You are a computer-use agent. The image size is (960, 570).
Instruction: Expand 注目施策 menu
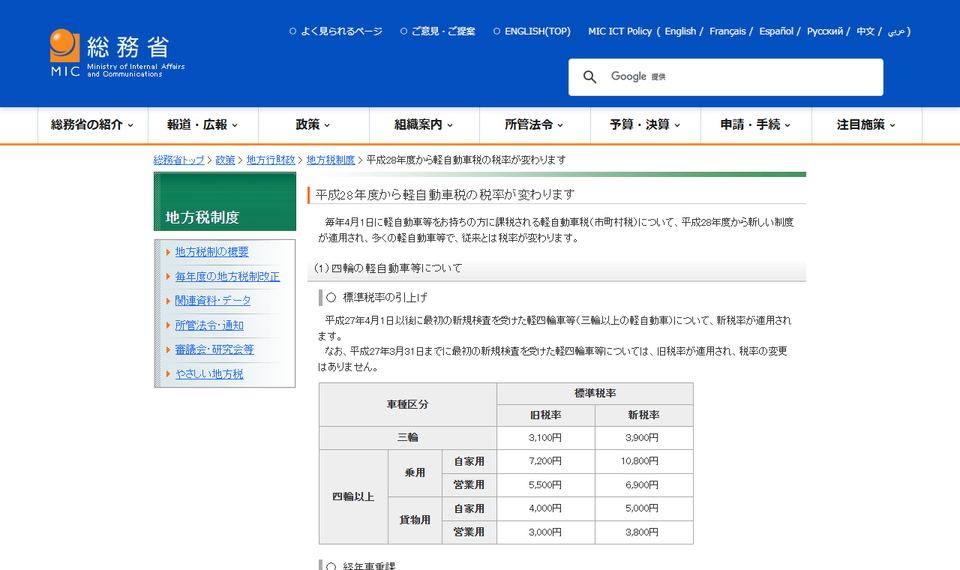867,125
